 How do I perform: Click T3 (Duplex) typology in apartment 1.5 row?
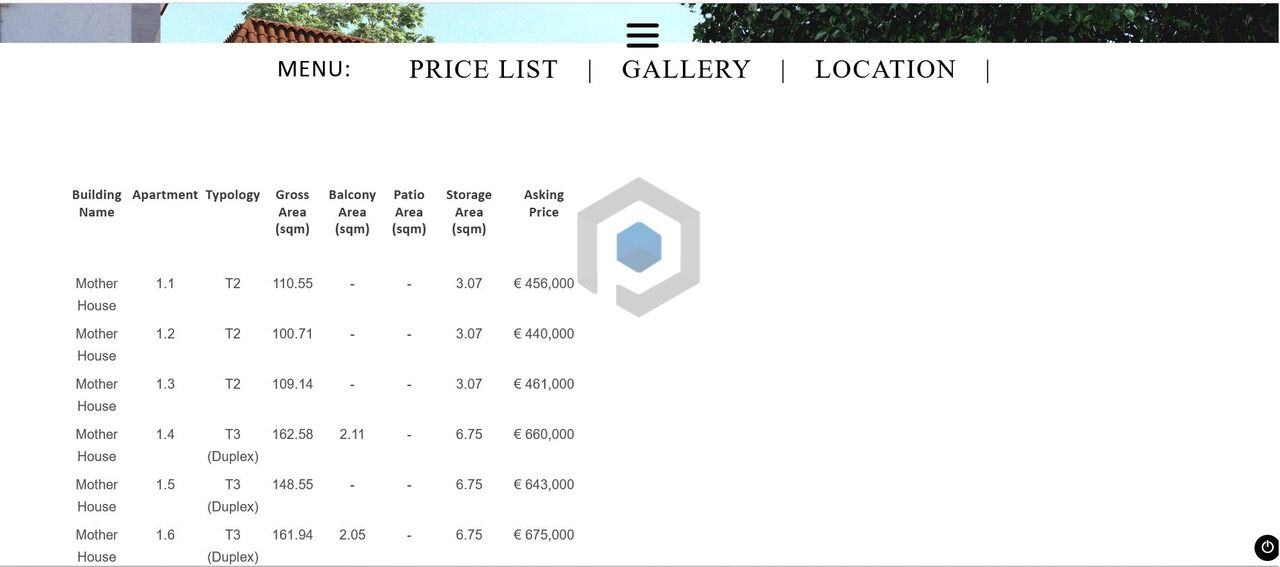[233, 495]
